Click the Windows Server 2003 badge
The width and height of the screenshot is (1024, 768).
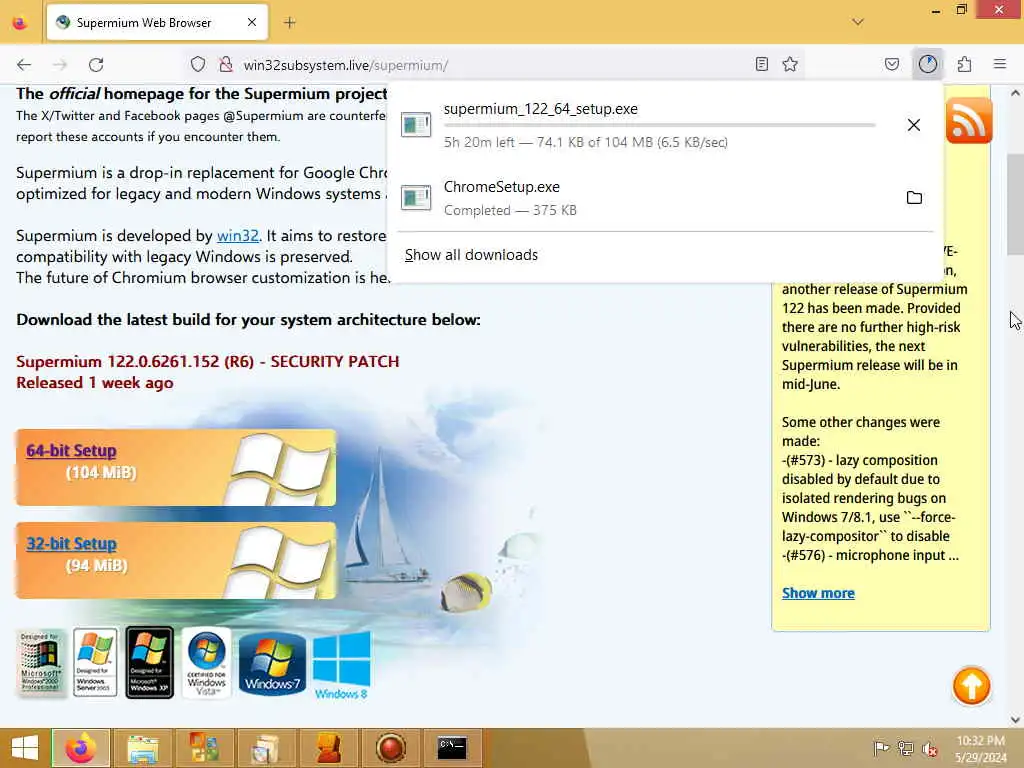[95, 663]
